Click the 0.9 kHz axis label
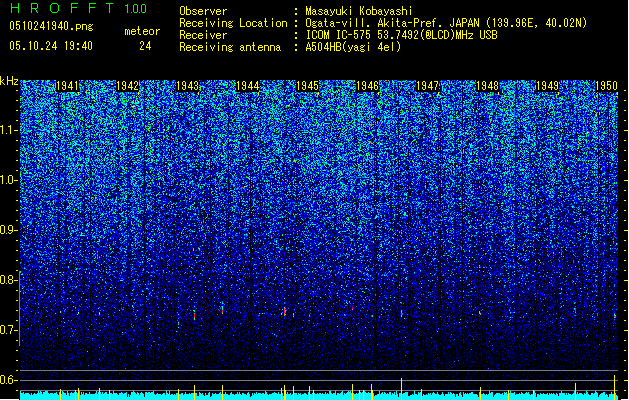Screen dimensions: 629x400 [x=9, y=230]
